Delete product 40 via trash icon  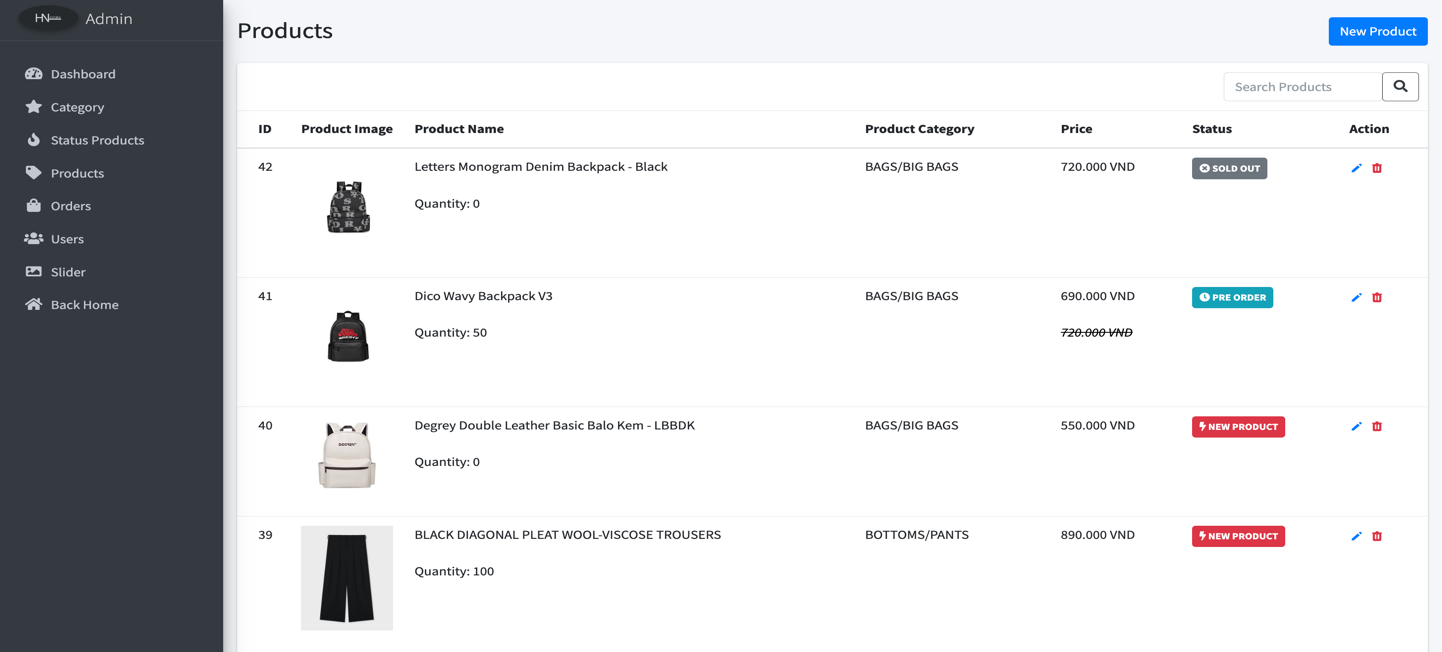[x=1377, y=426]
